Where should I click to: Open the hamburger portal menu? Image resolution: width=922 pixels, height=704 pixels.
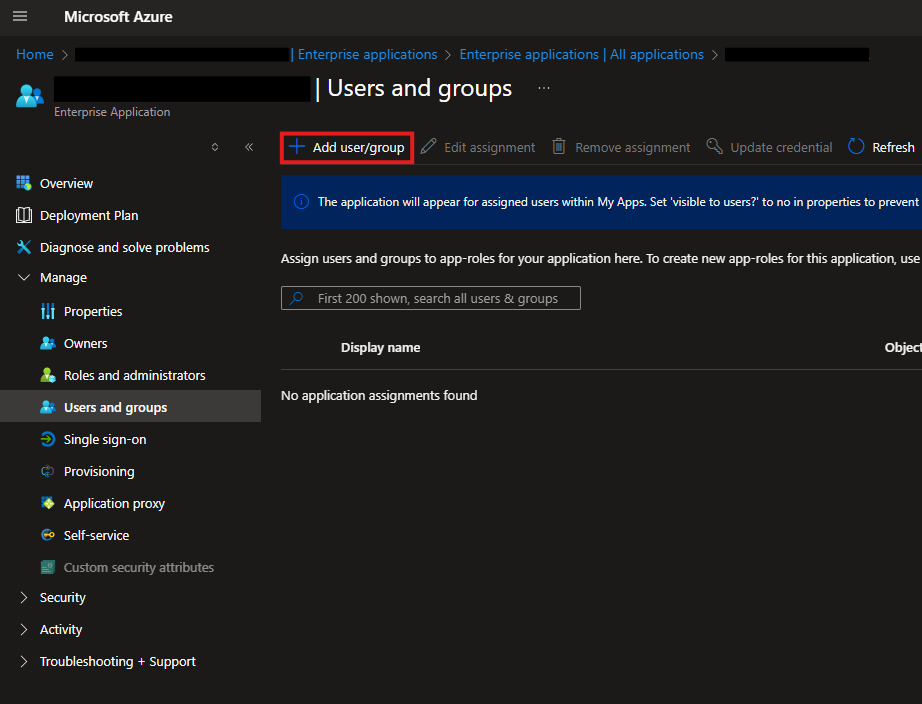(x=20, y=16)
